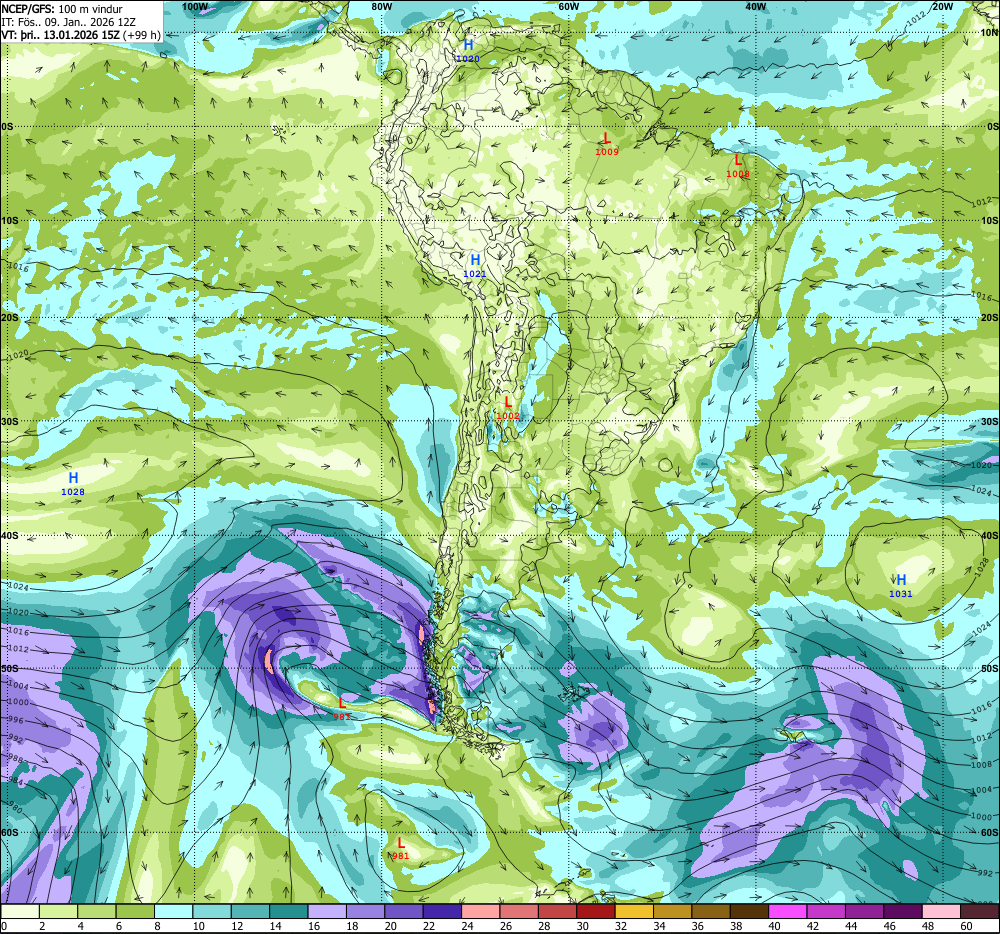Select the H 1028 high-pressure marker
Screen dimensions: 1000x934
click(73, 483)
